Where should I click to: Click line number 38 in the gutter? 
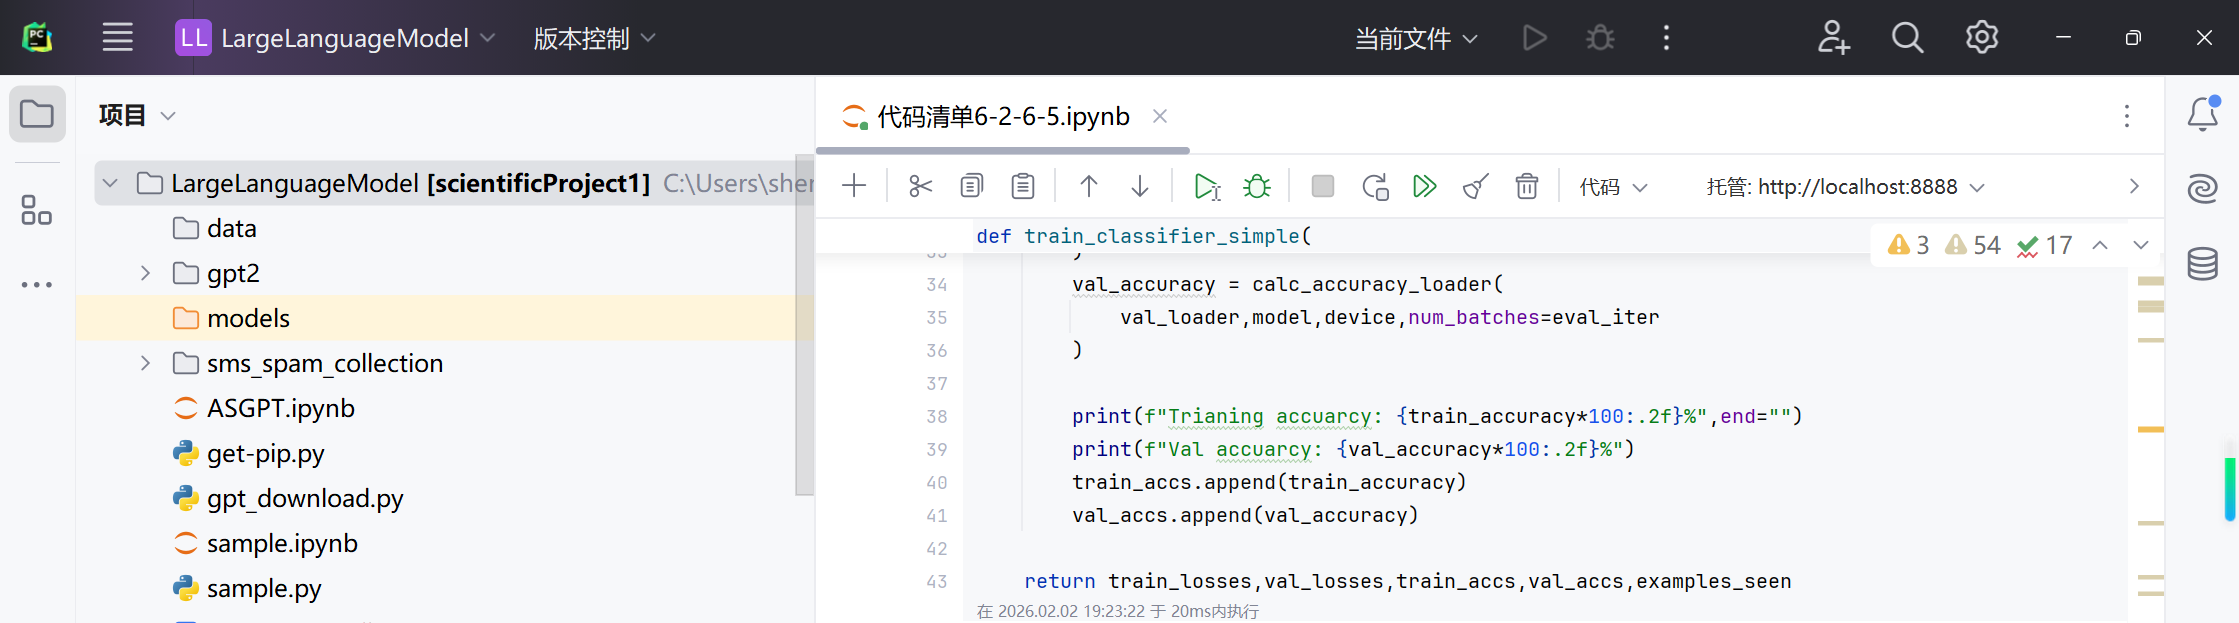936,416
